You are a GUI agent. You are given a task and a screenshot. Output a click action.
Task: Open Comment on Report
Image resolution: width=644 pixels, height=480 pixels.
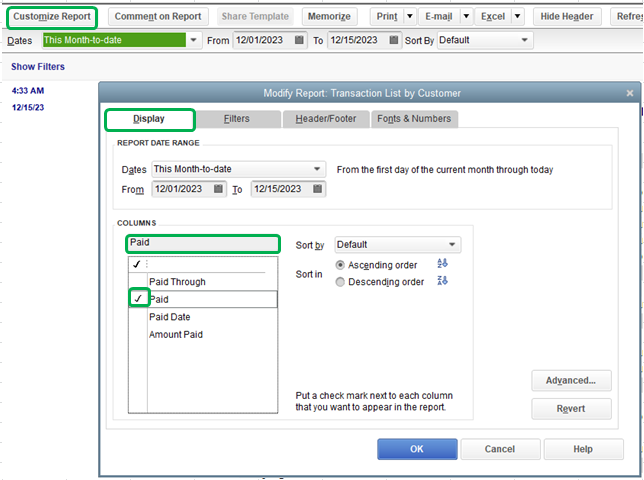(x=158, y=17)
